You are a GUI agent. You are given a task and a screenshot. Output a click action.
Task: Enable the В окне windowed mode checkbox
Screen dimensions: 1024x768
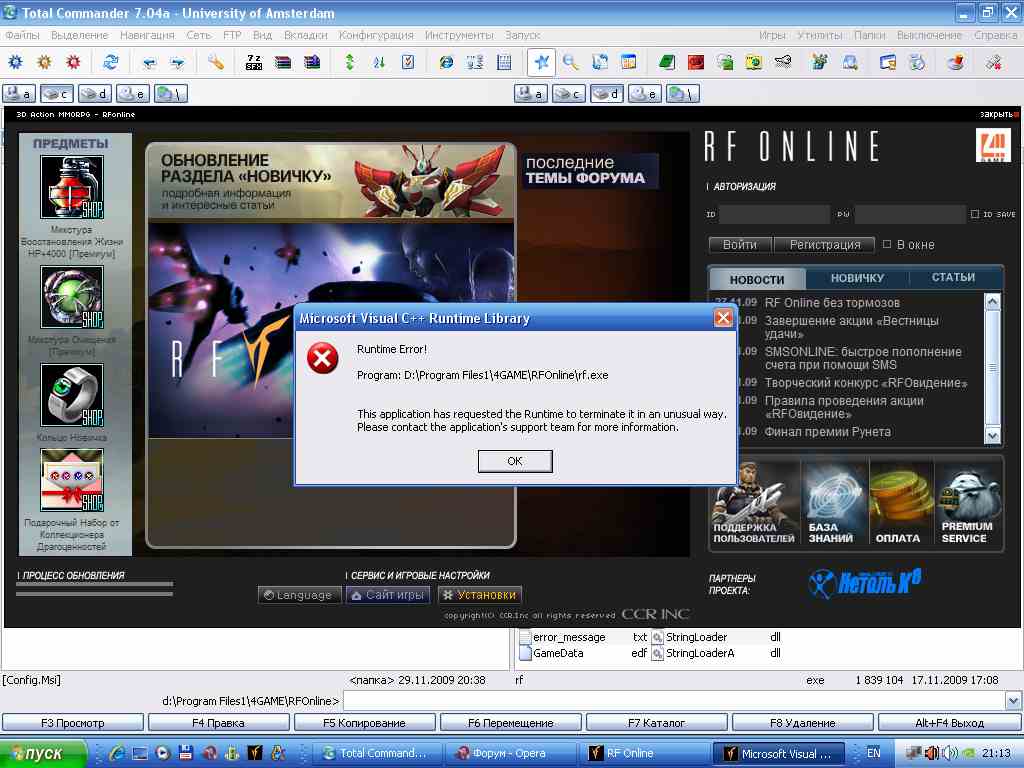click(x=887, y=244)
